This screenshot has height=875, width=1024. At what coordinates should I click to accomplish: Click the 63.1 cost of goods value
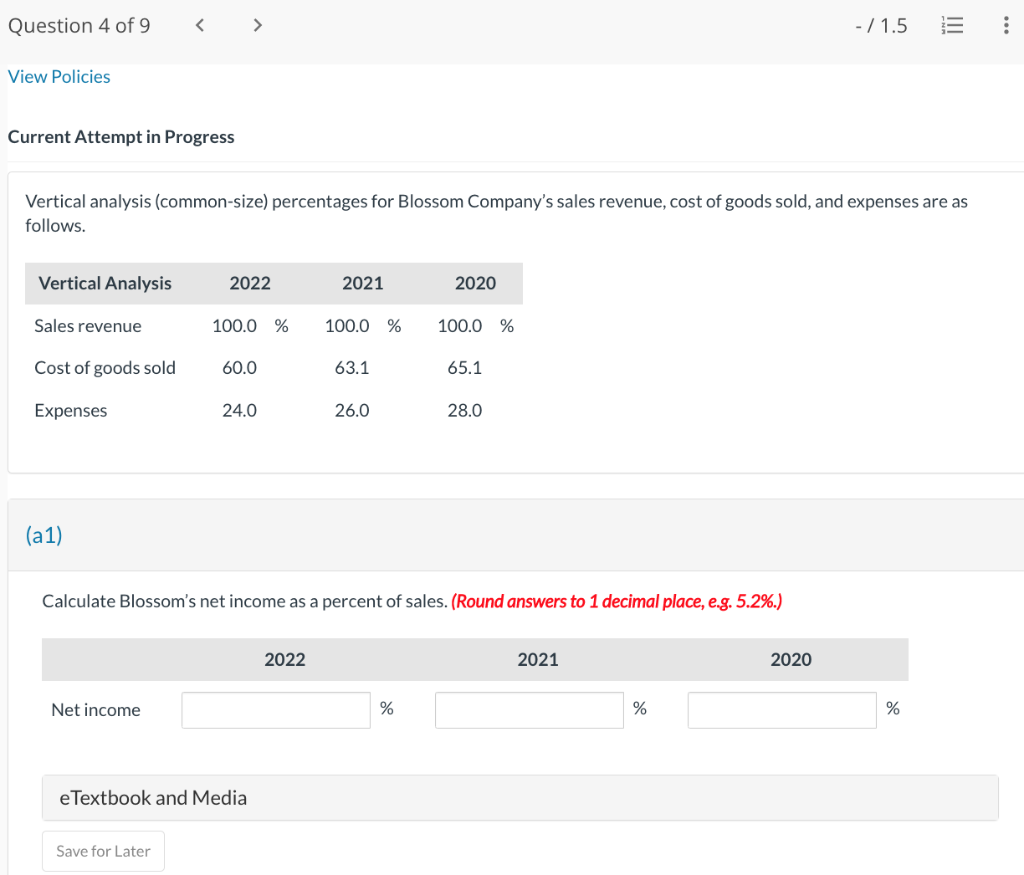[x=351, y=368]
